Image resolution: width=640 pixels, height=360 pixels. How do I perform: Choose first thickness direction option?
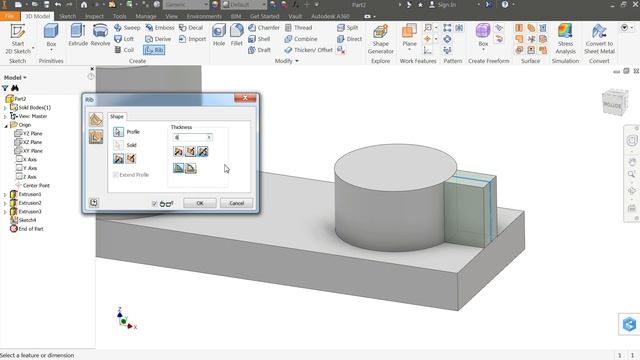[178, 151]
